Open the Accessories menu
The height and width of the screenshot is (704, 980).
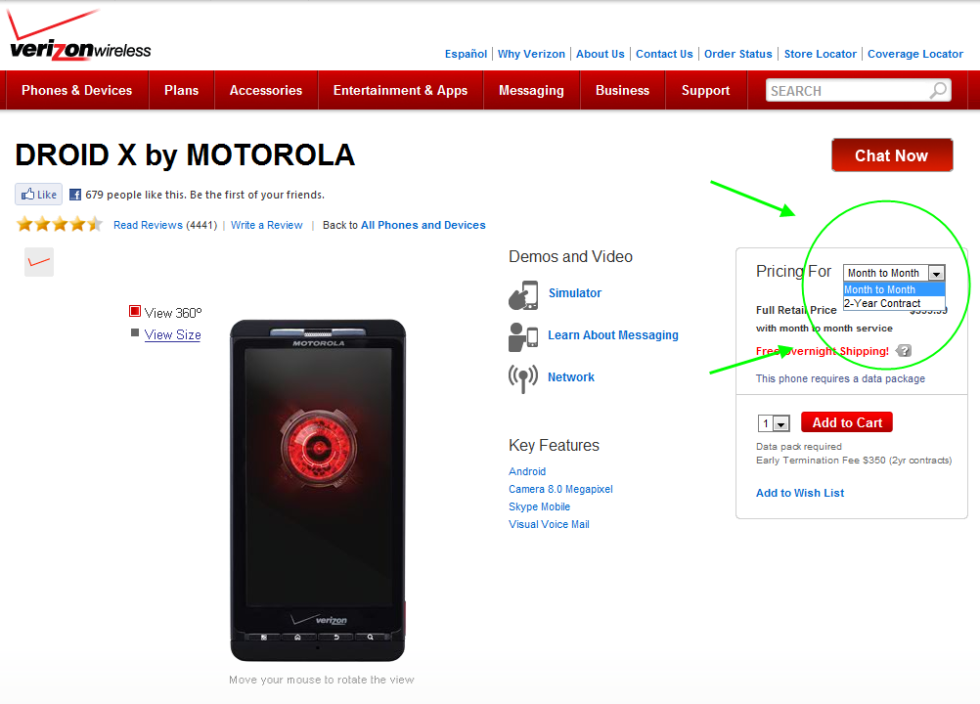tap(266, 90)
